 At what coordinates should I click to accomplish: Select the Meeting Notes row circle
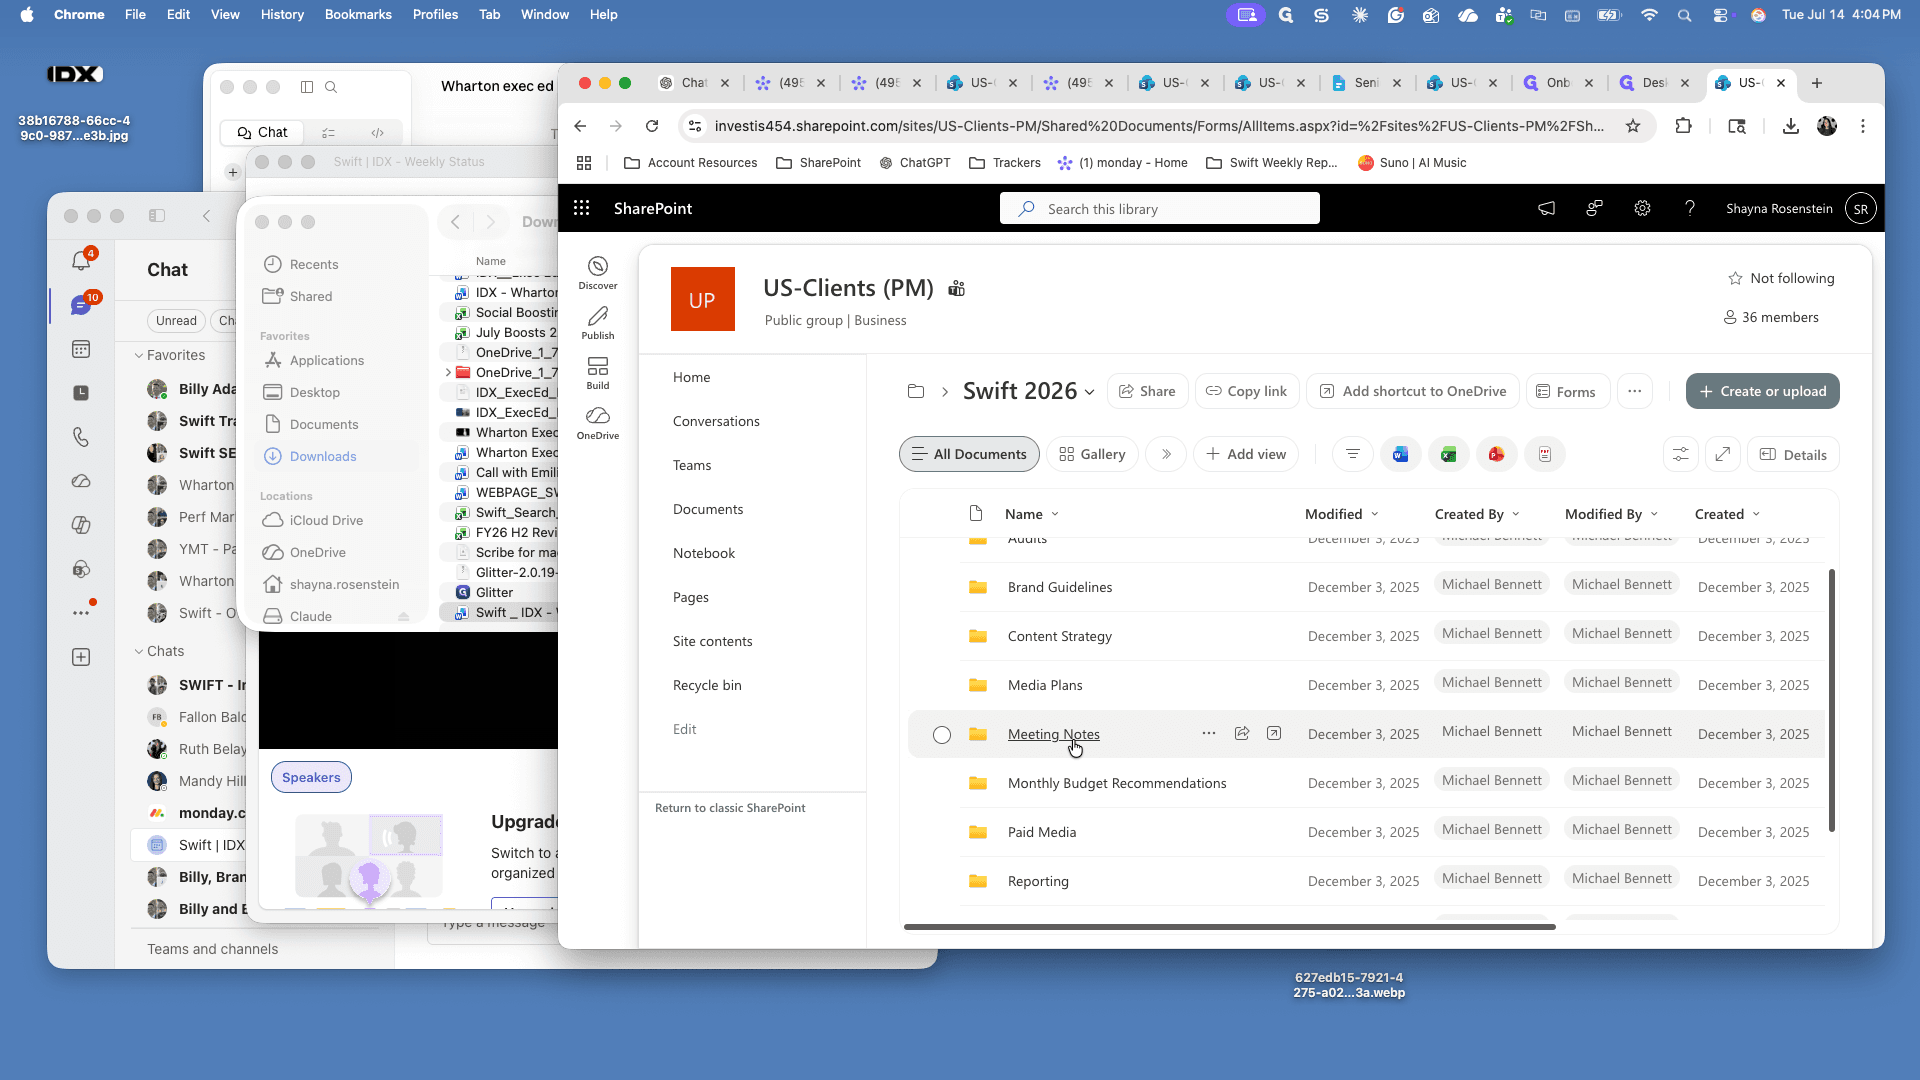click(x=941, y=735)
